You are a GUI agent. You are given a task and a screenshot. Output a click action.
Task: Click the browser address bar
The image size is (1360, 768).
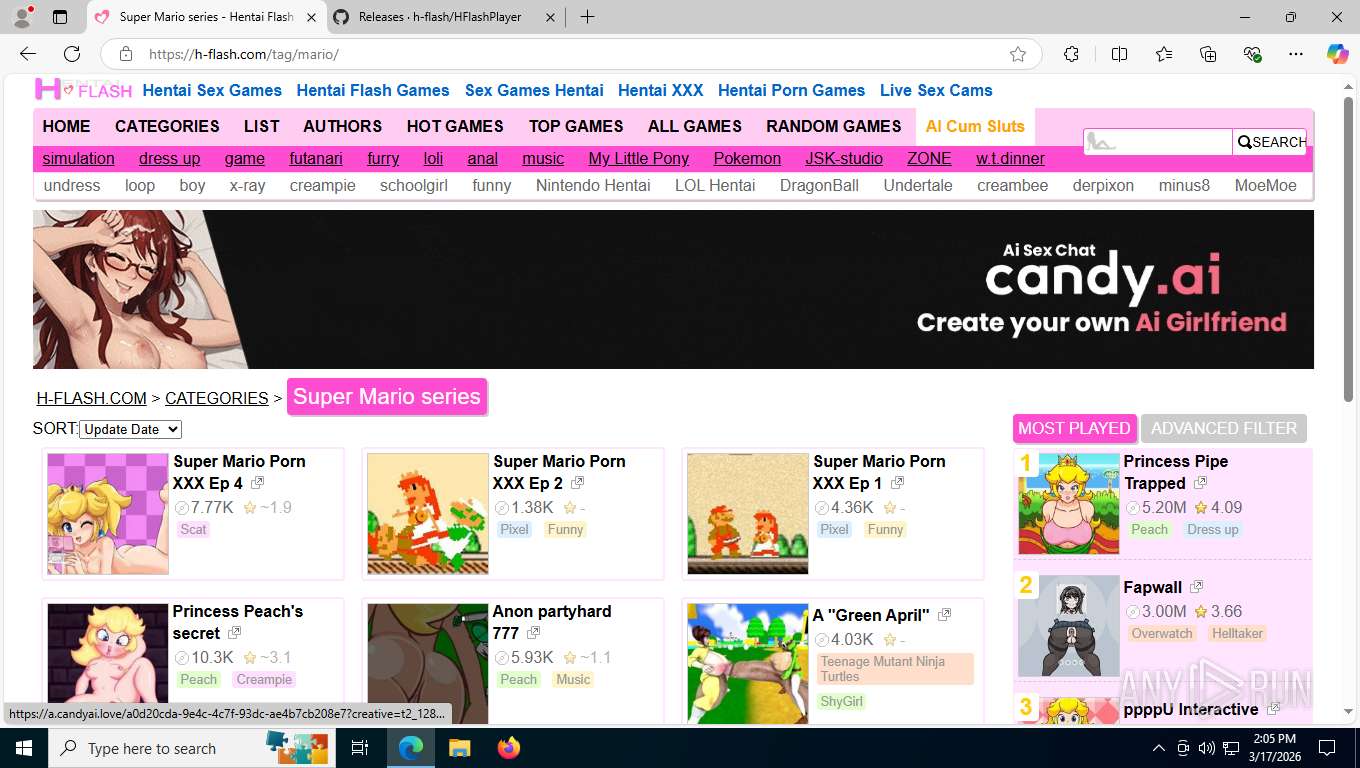(570, 54)
